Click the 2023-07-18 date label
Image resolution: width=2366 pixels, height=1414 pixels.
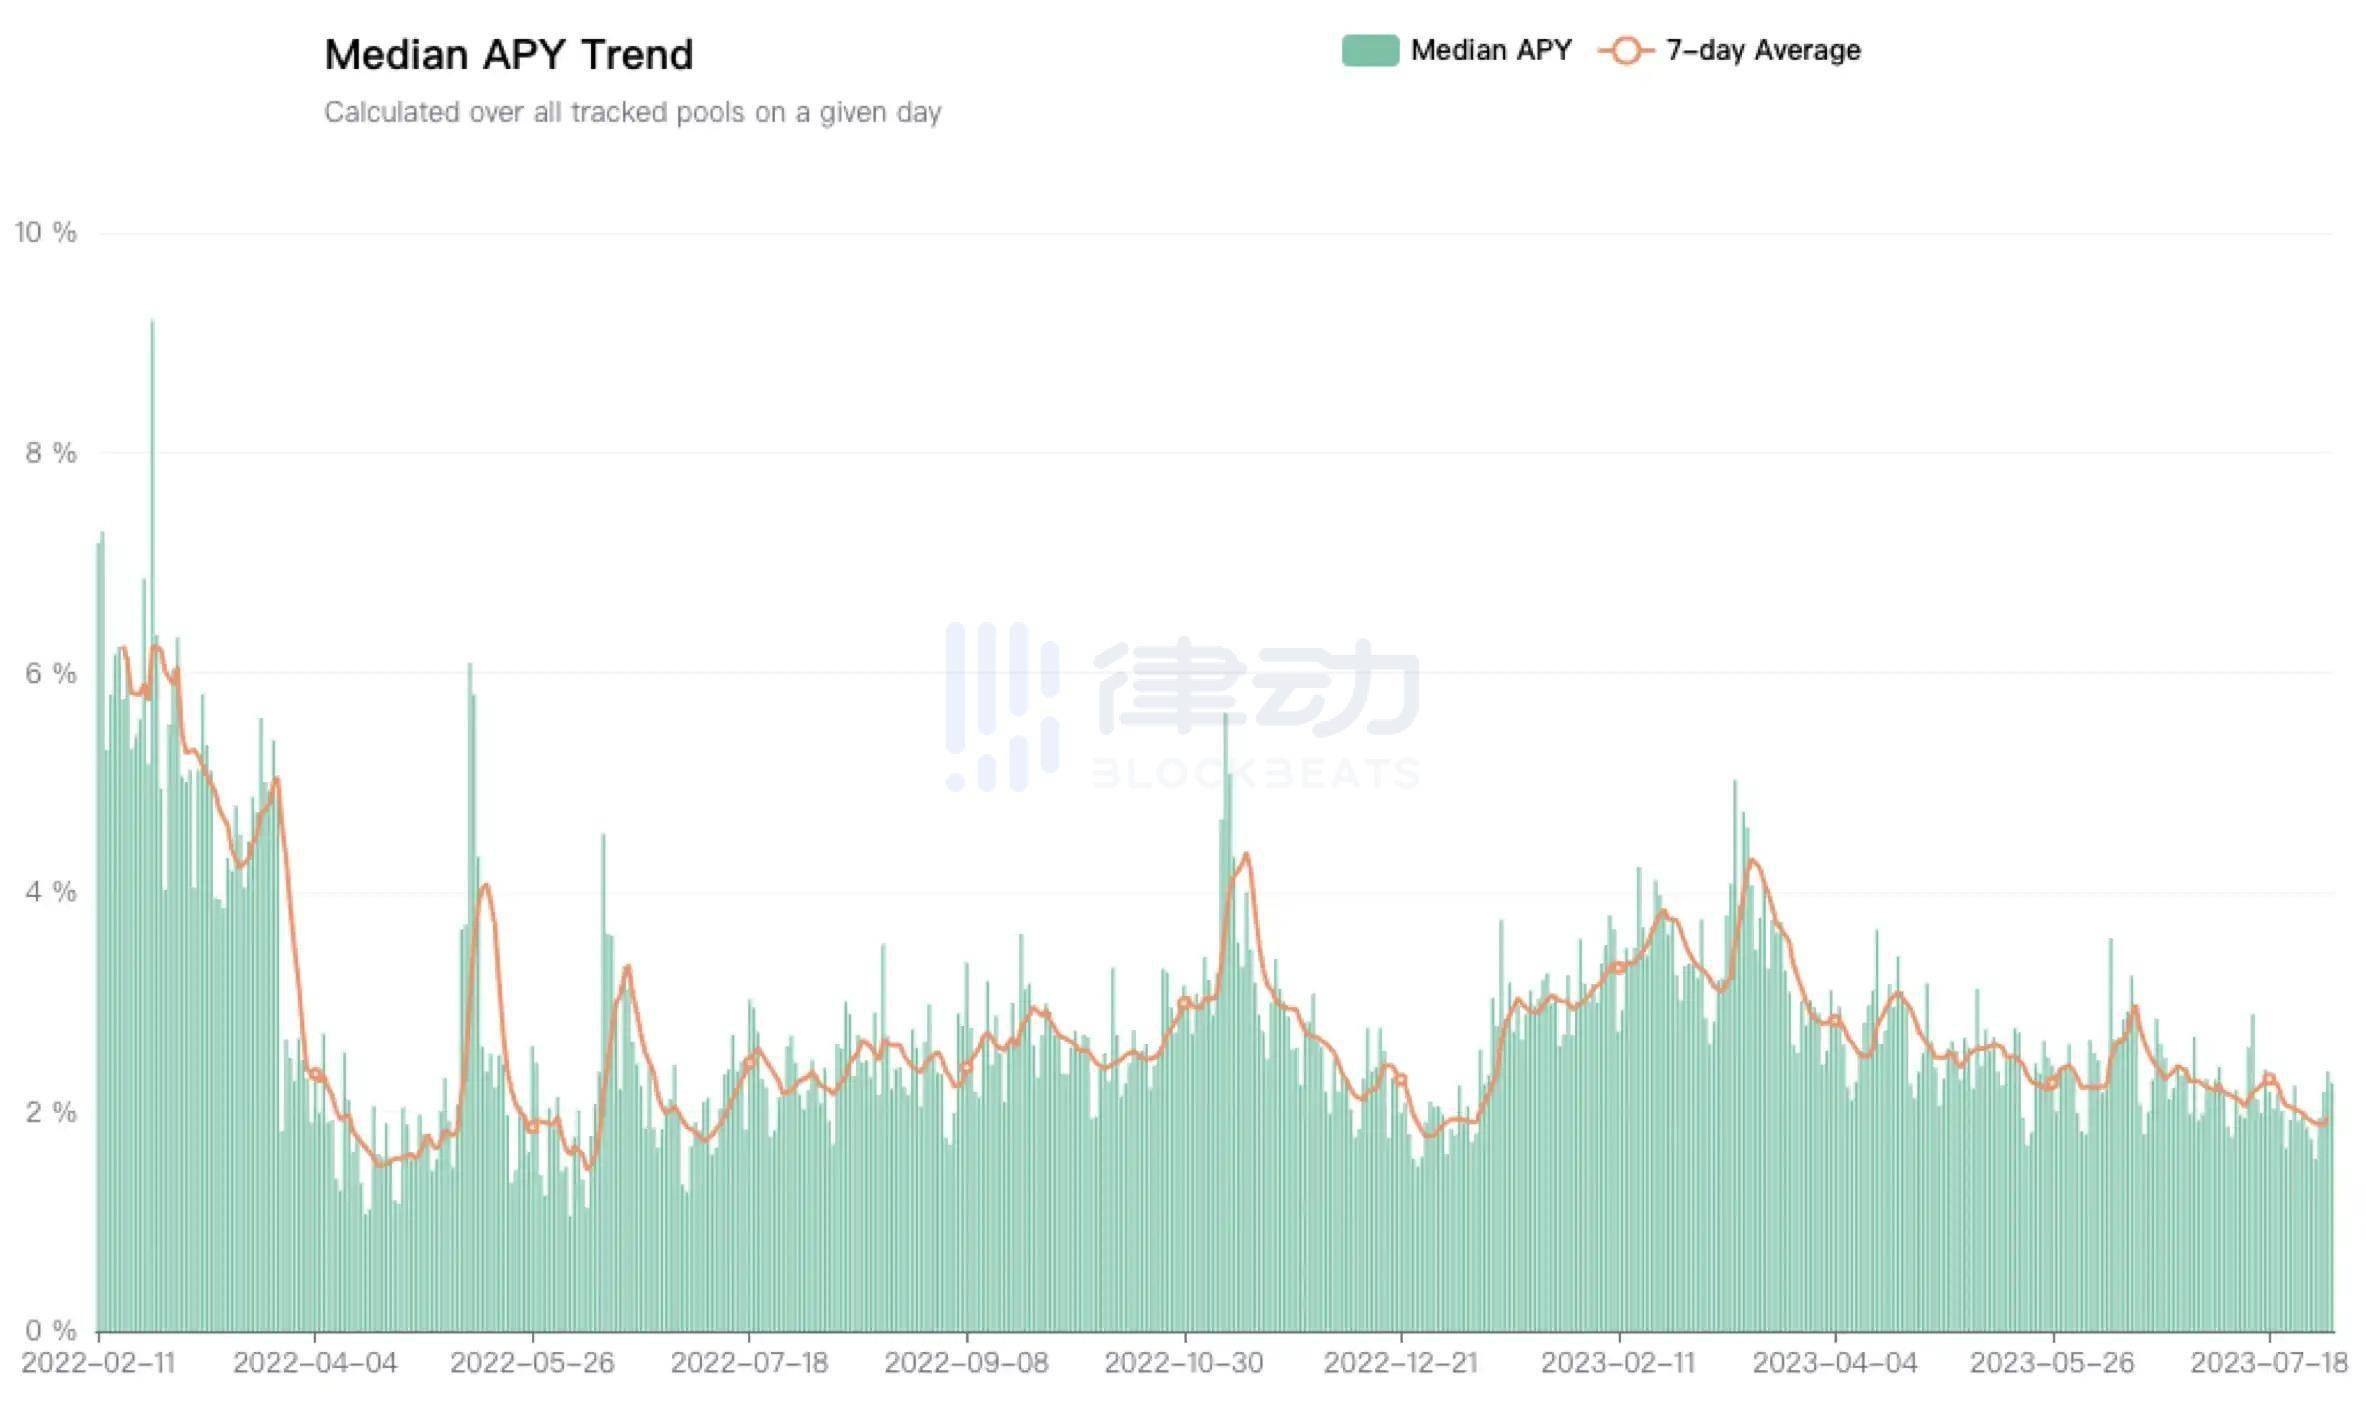pyautogui.click(x=2269, y=1363)
